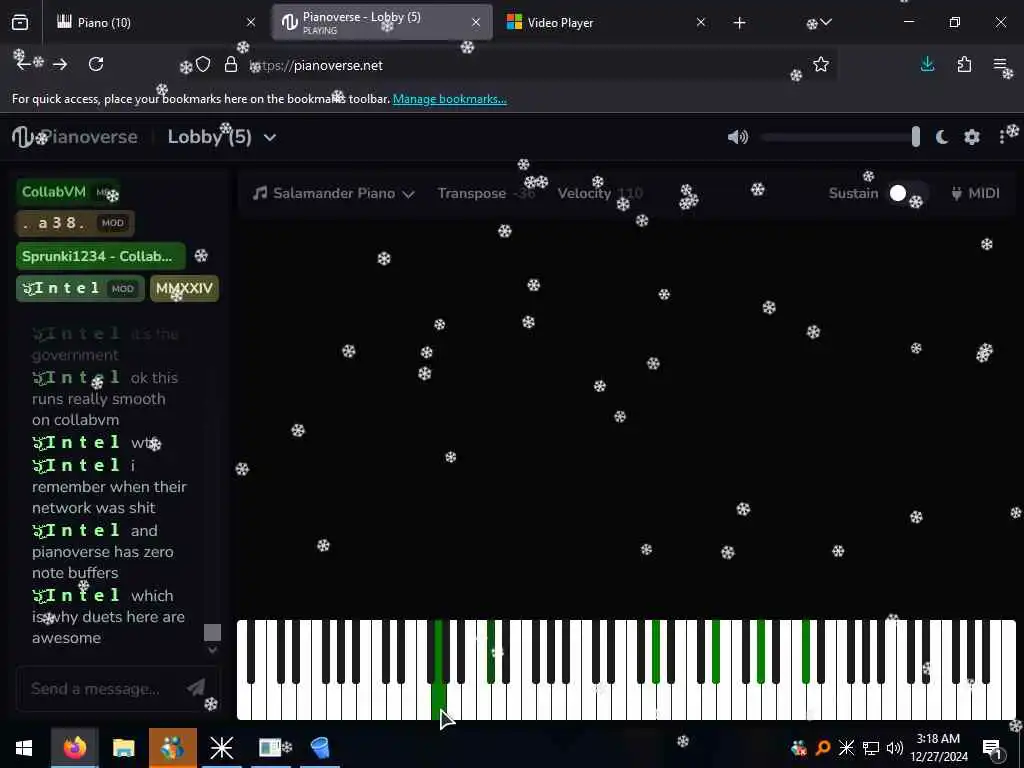Switch to the Video Player tab
This screenshot has width=1024, height=768.
(x=606, y=23)
